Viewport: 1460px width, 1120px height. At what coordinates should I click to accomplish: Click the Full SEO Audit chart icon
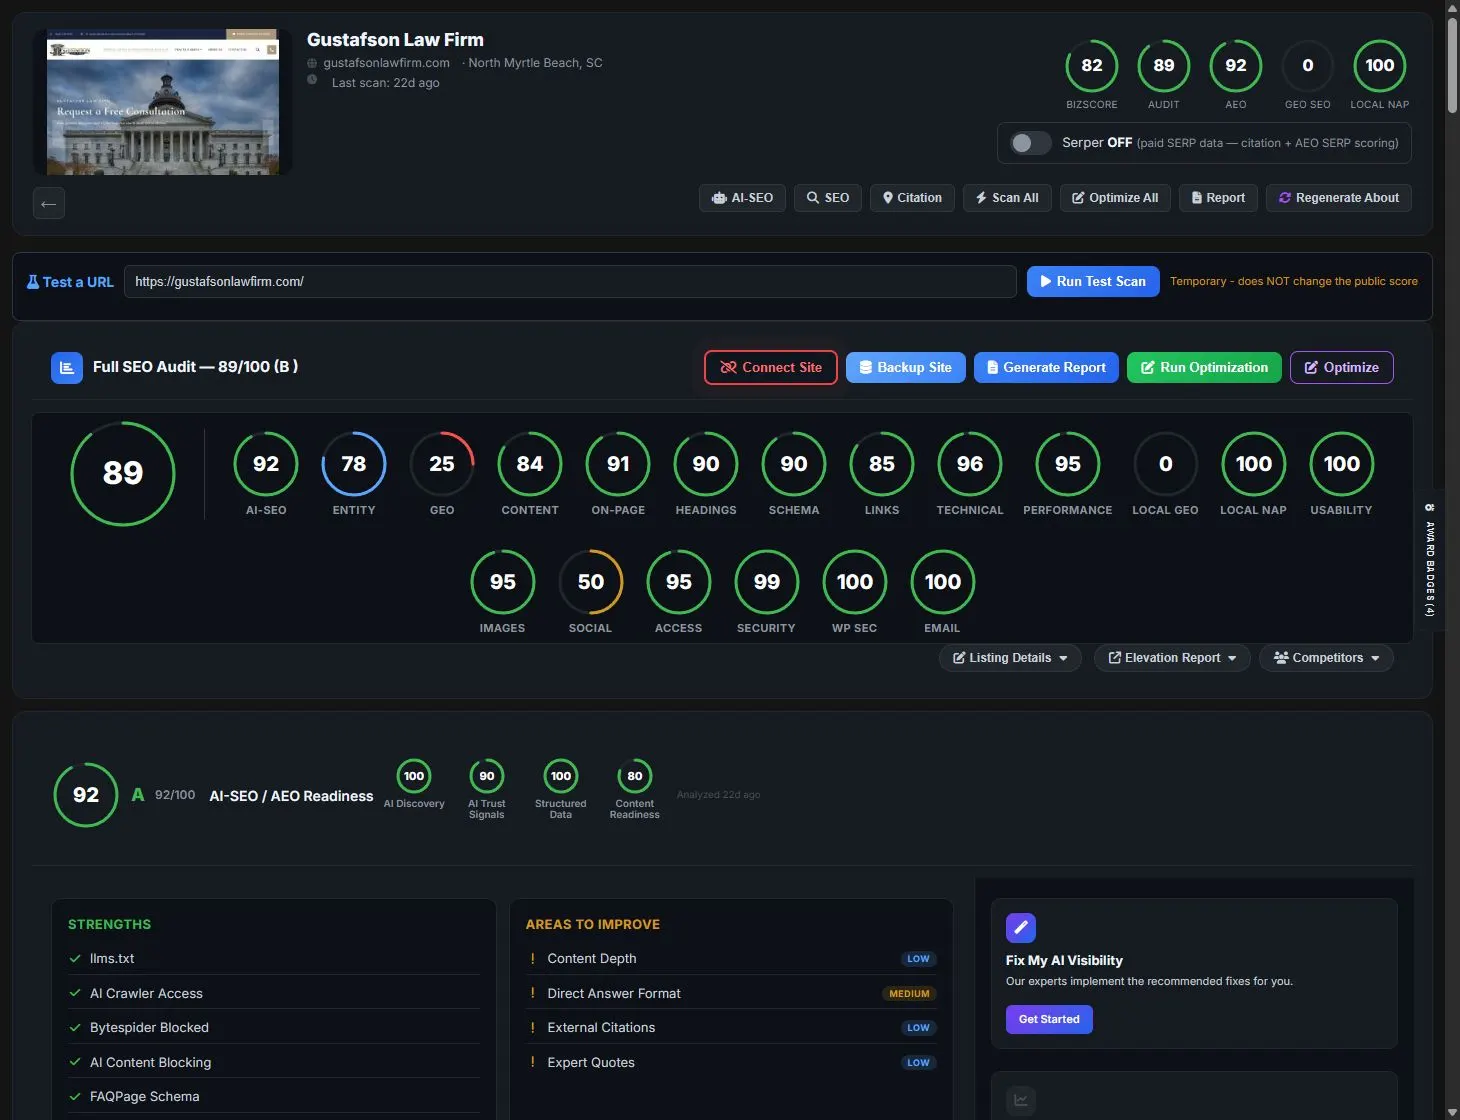[67, 367]
